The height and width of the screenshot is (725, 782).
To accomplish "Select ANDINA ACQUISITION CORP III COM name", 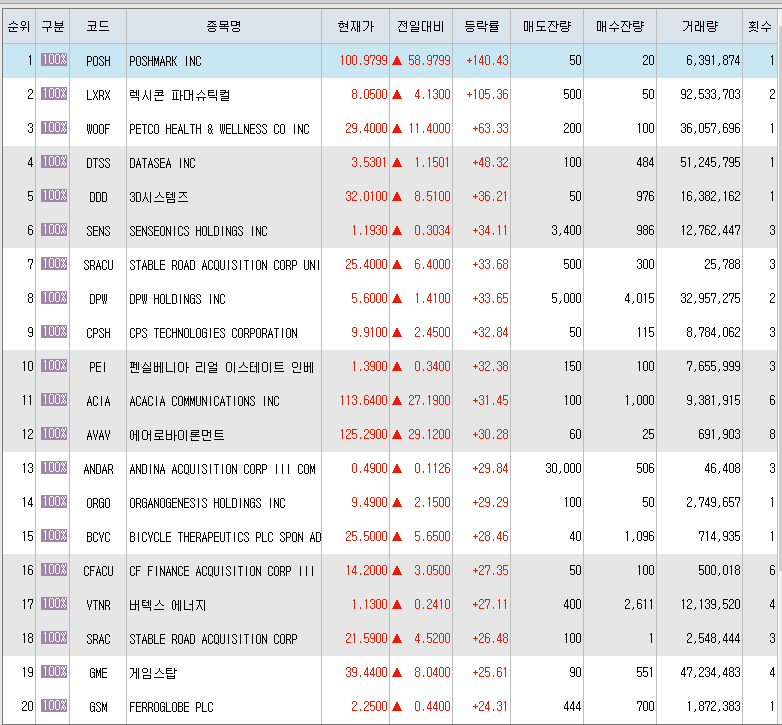I will [x=222, y=469].
